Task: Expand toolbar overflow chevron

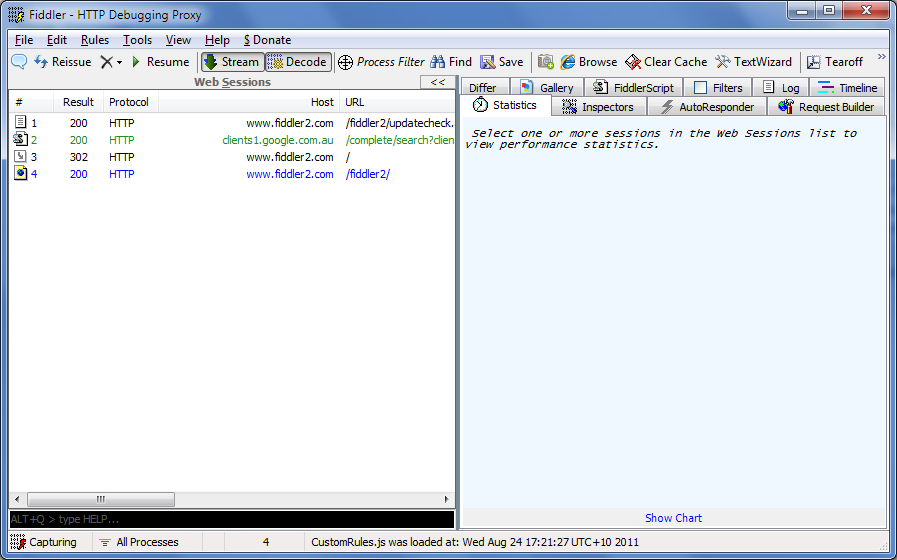Action: (881, 57)
